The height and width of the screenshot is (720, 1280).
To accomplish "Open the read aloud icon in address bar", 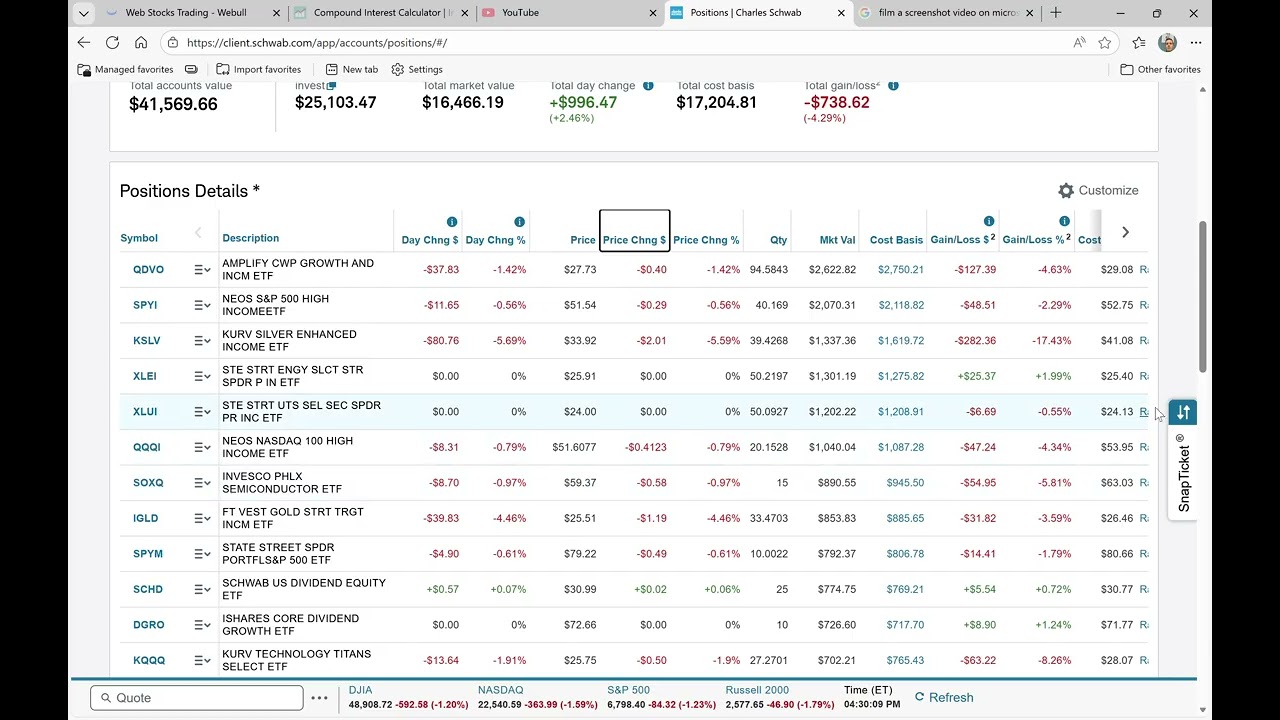I will click(x=1079, y=43).
